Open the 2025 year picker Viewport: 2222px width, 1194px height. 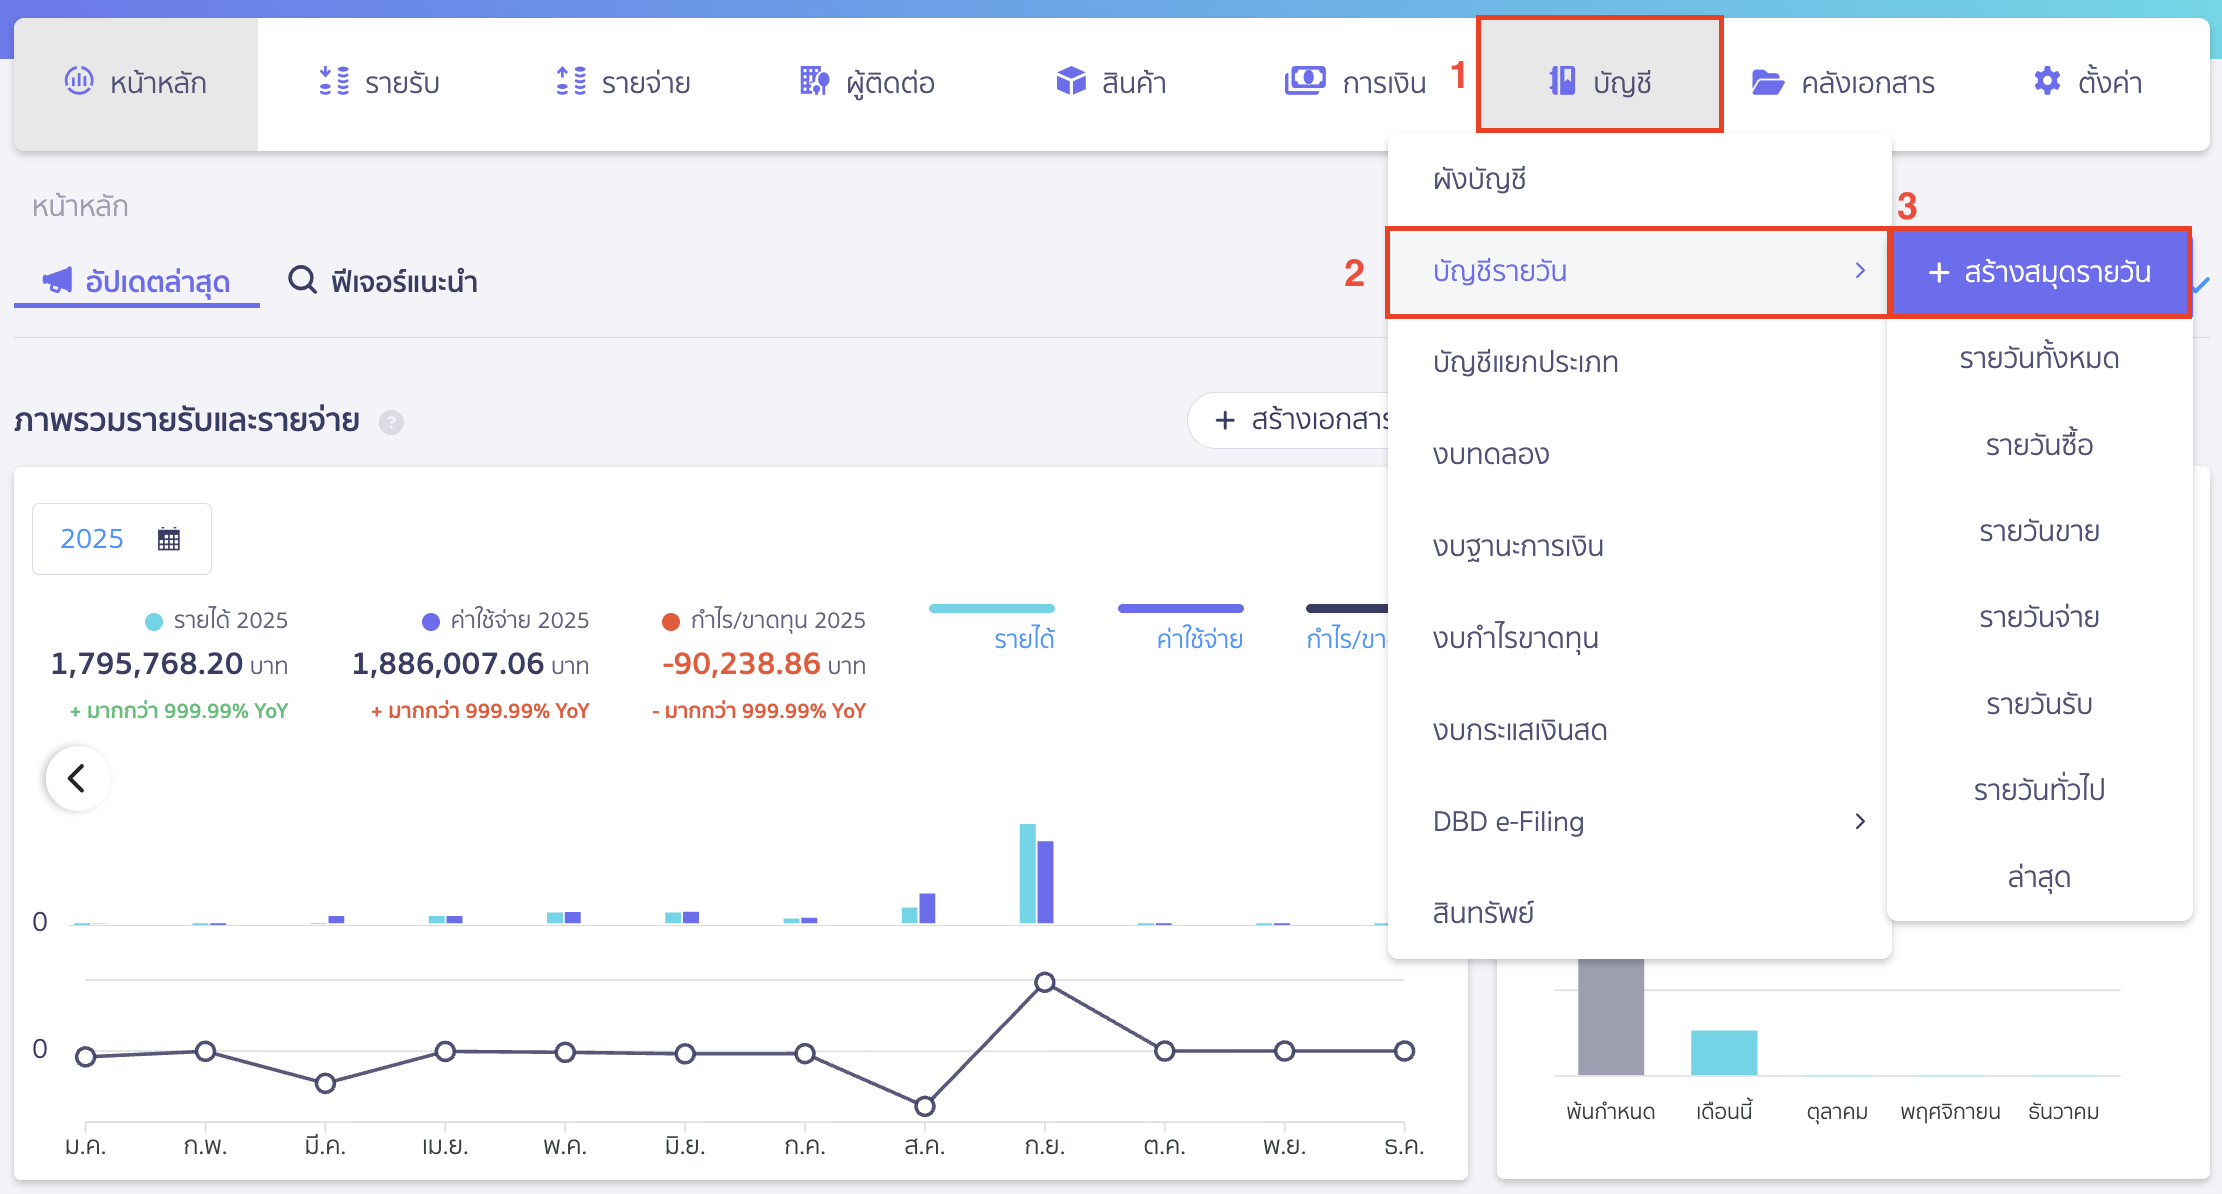pyautogui.click(x=121, y=539)
